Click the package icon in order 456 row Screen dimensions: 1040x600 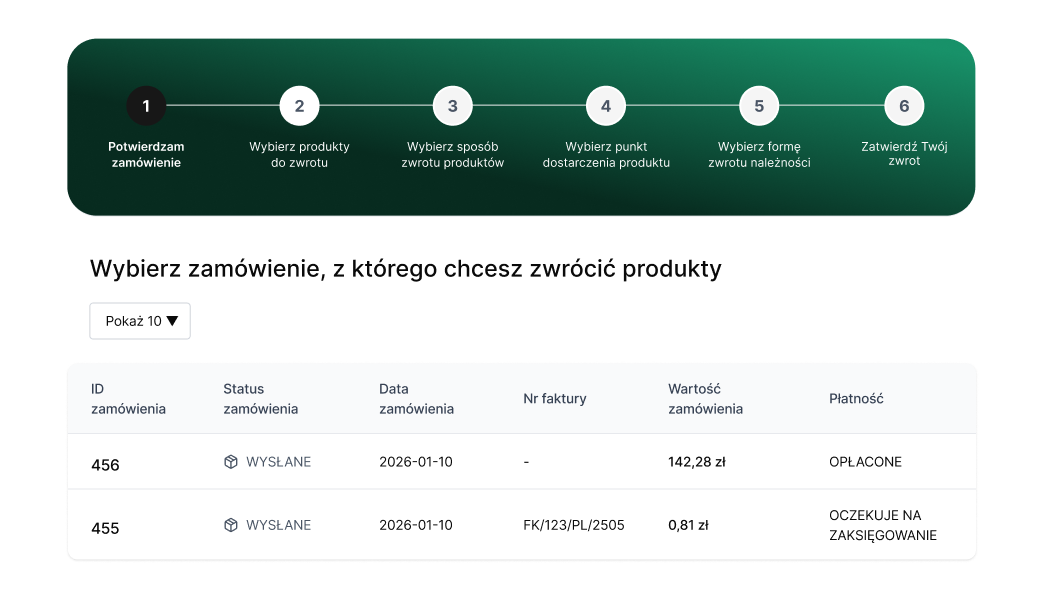tap(231, 462)
